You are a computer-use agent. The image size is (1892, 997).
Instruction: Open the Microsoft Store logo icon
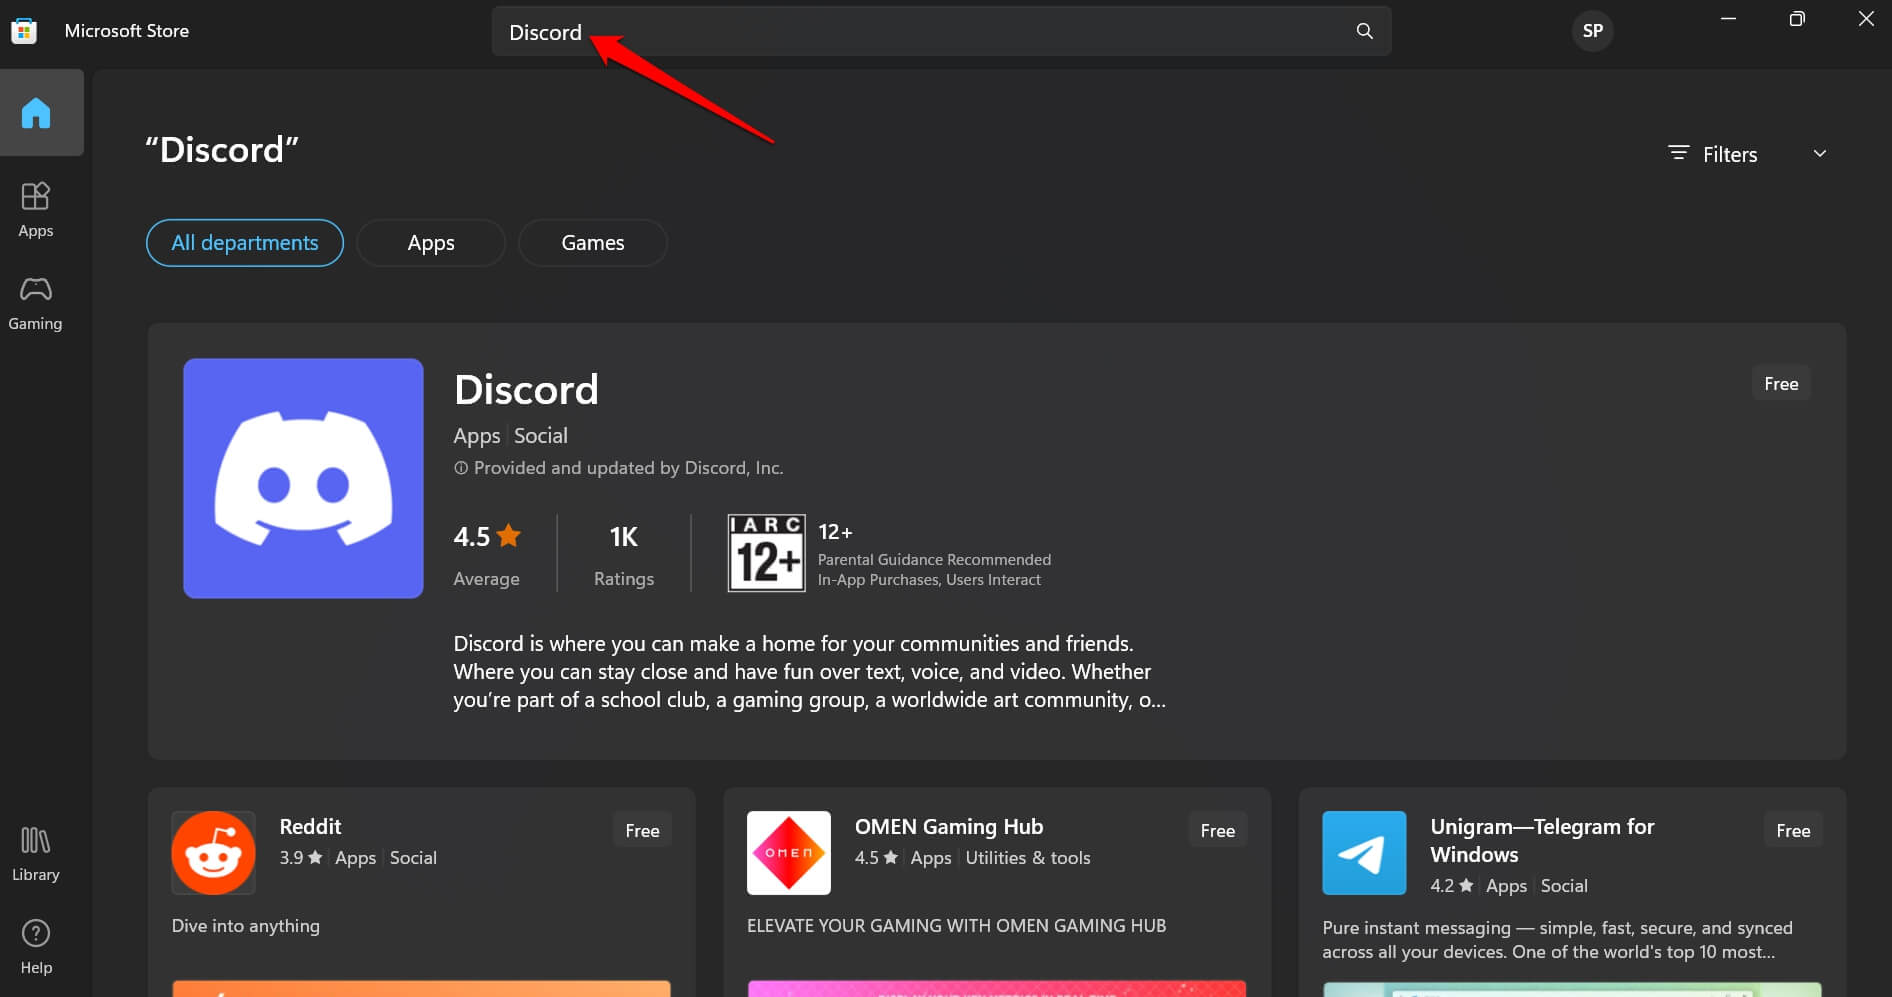click(24, 30)
